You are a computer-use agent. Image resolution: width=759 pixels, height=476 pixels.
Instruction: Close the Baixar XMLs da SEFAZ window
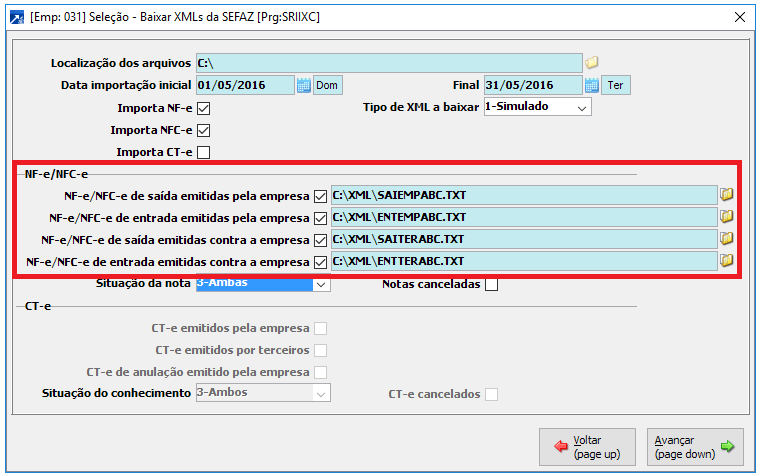pyautogui.click(x=740, y=17)
